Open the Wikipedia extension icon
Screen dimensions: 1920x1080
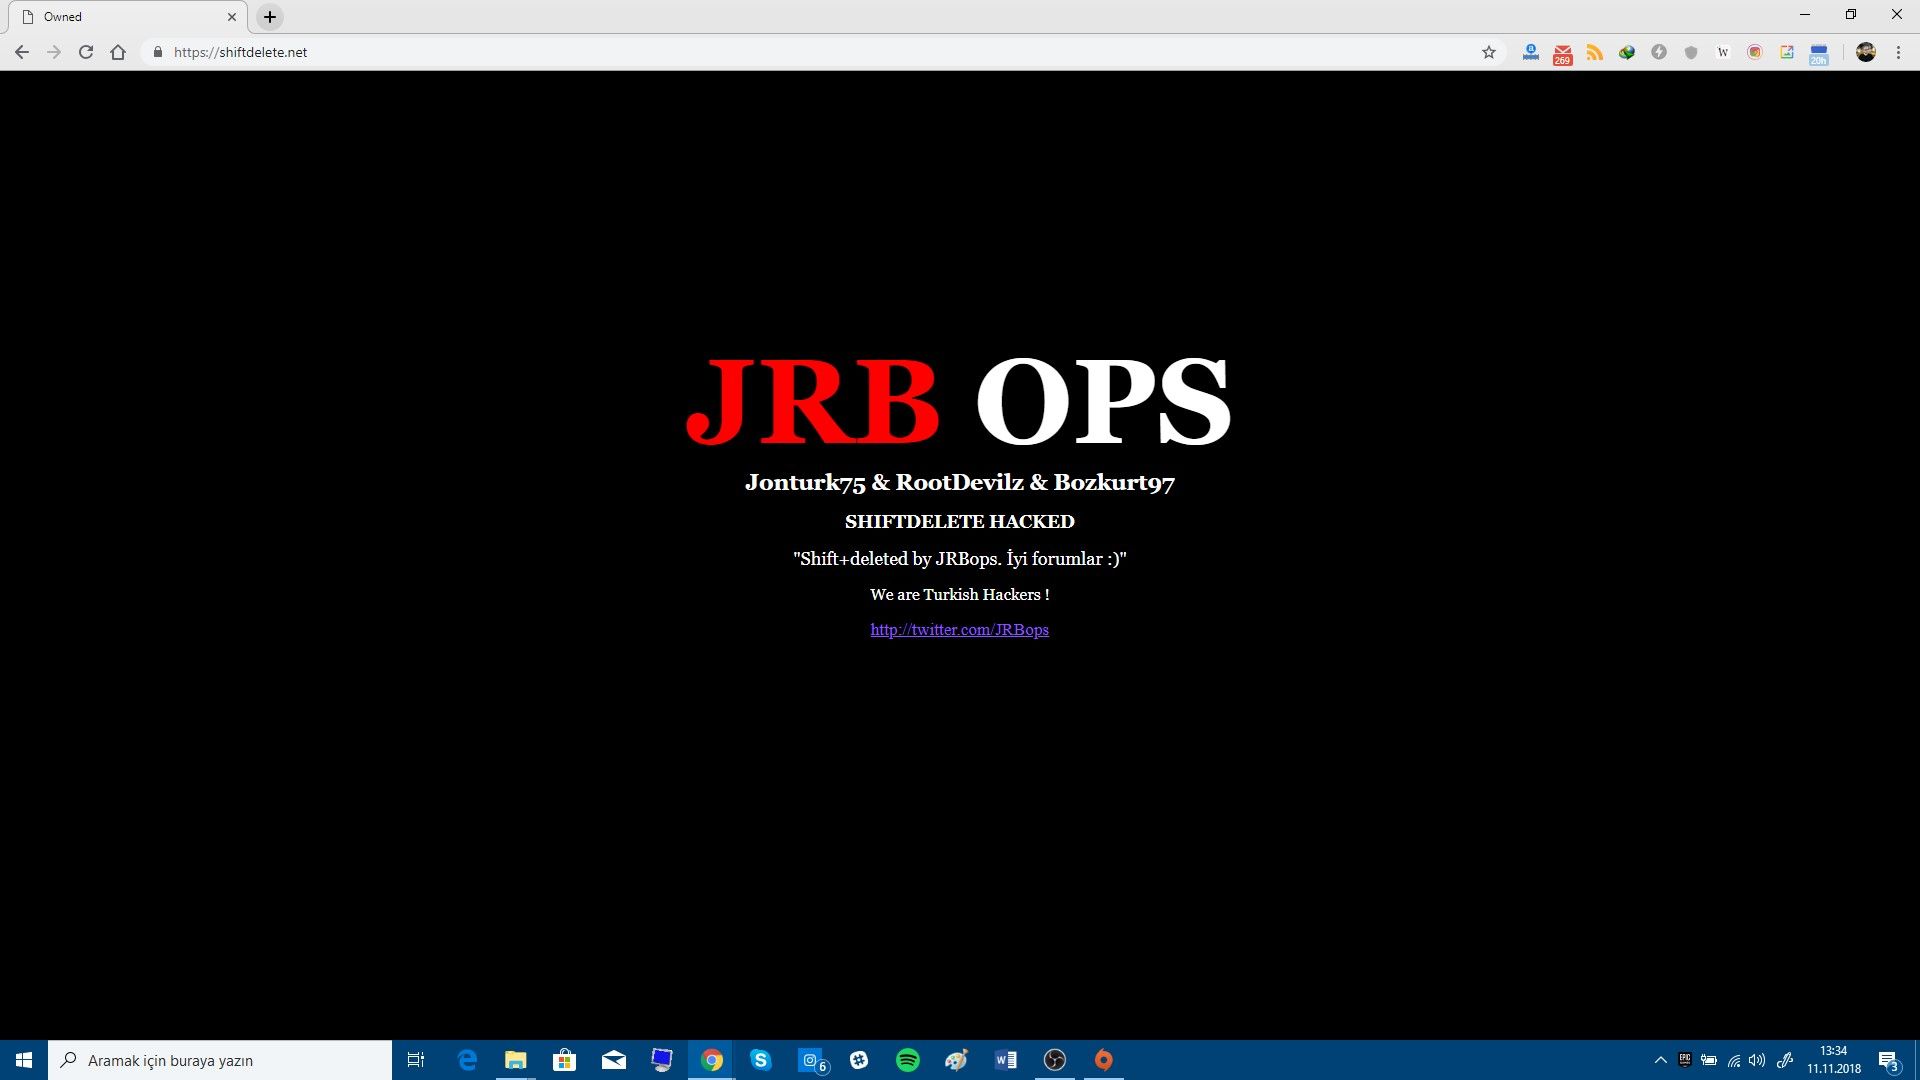tap(1722, 52)
